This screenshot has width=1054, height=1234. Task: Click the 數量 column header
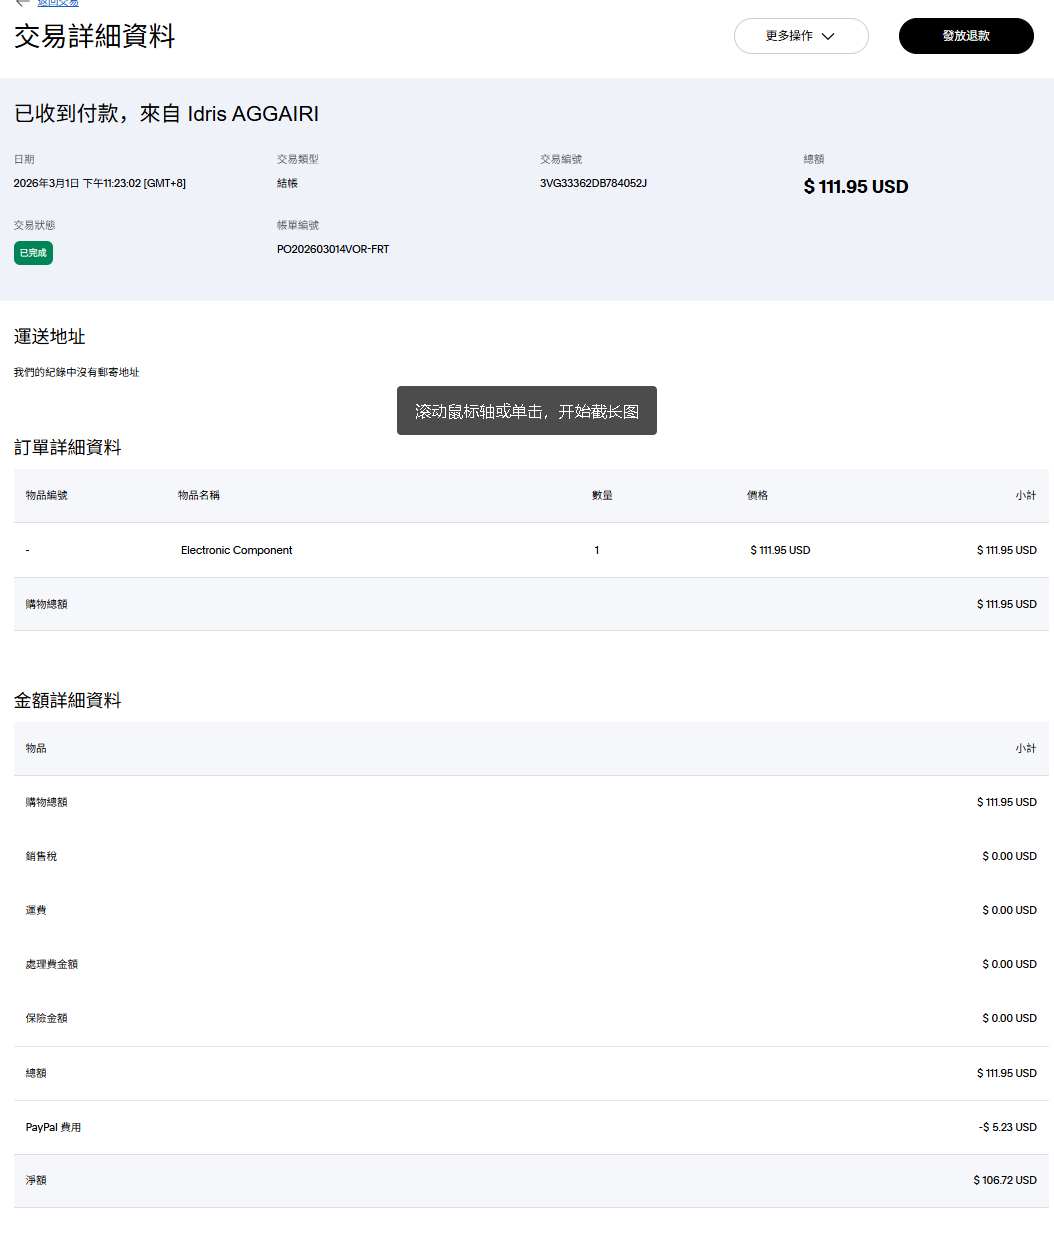coord(601,495)
